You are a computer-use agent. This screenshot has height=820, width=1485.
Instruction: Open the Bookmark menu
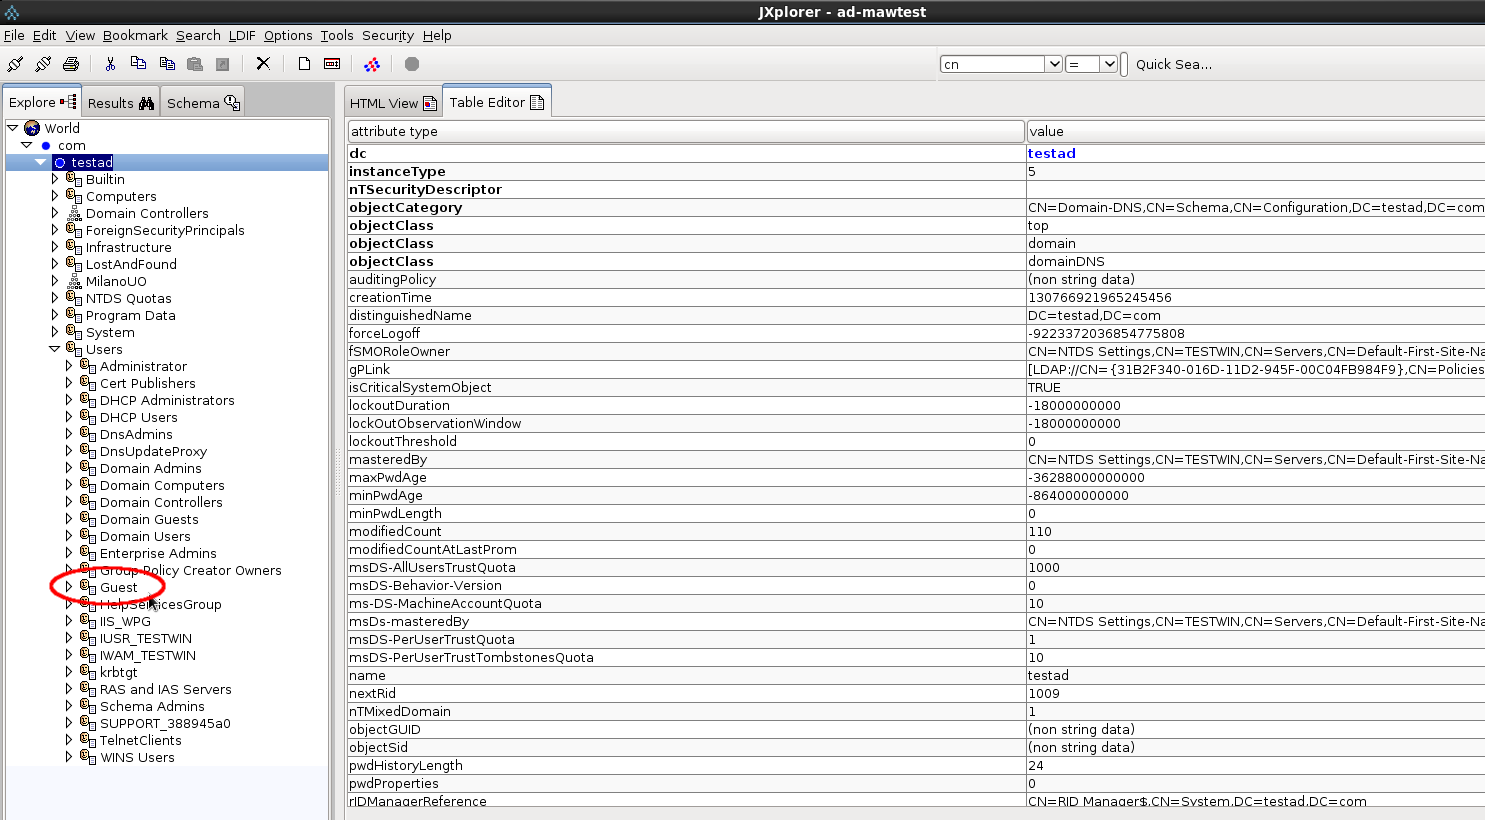click(135, 35)
